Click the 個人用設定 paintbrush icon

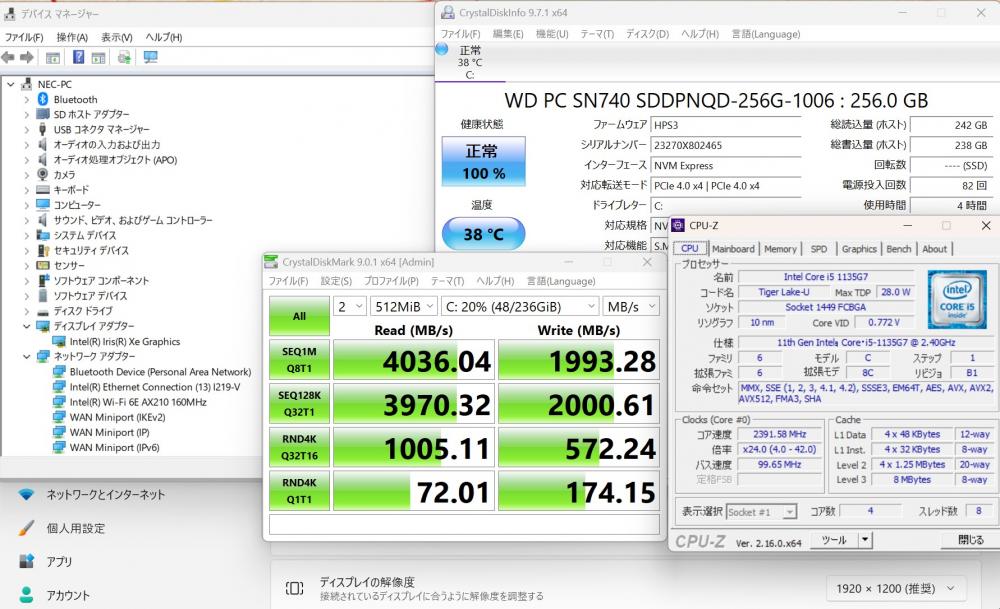pos(26,528)
